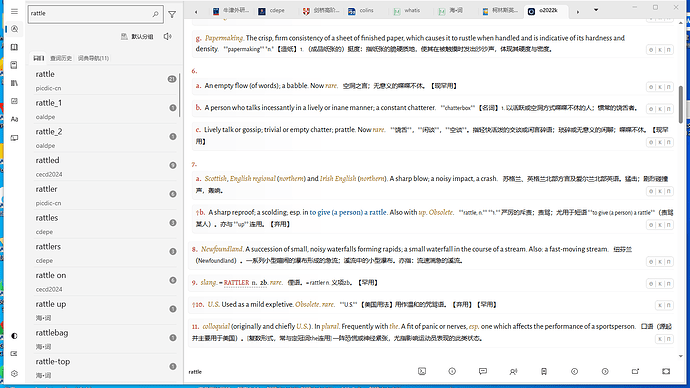
Task: Click the magnifier icon in search box
Action: point(155,14)
